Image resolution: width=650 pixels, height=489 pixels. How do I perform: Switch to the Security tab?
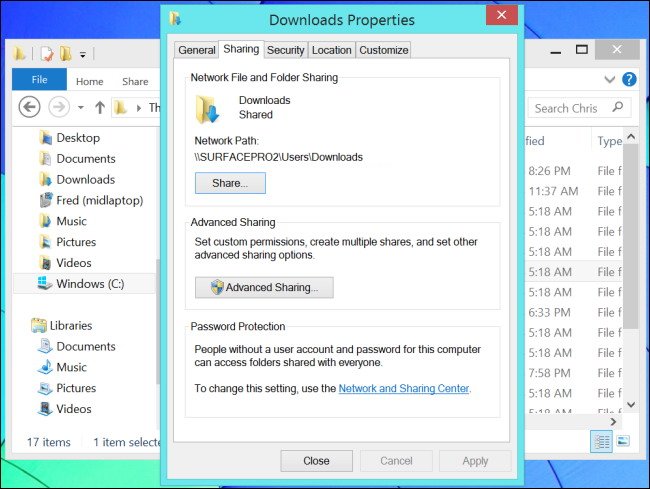(x=285, y=50)
